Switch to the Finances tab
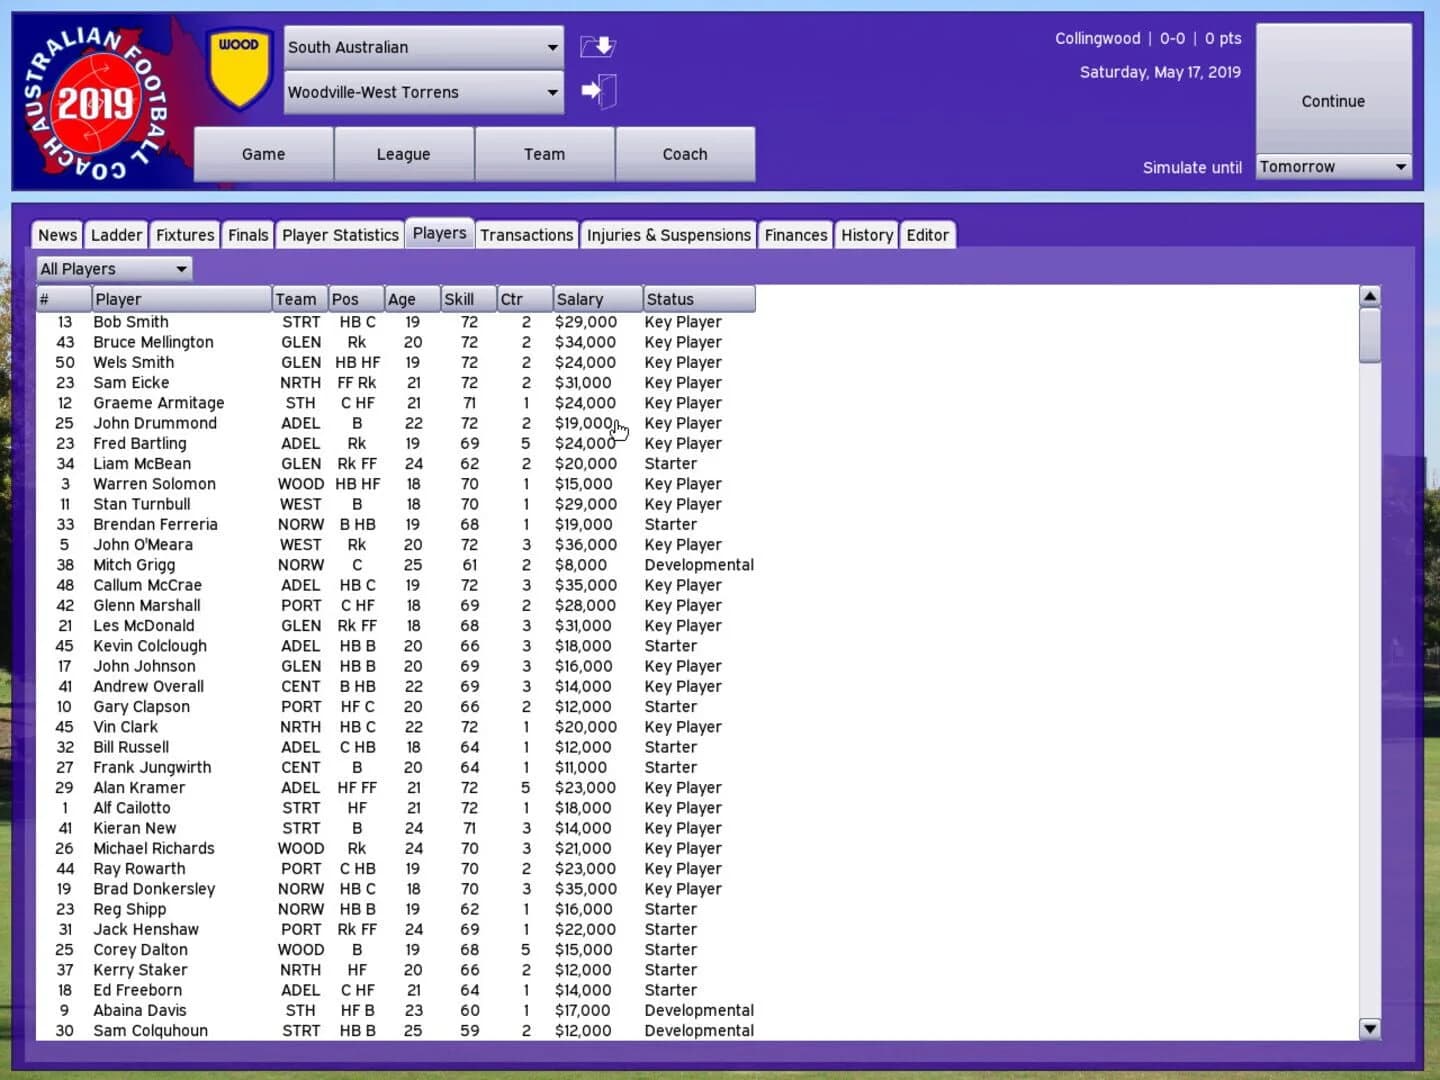 [x=795, y=234]
